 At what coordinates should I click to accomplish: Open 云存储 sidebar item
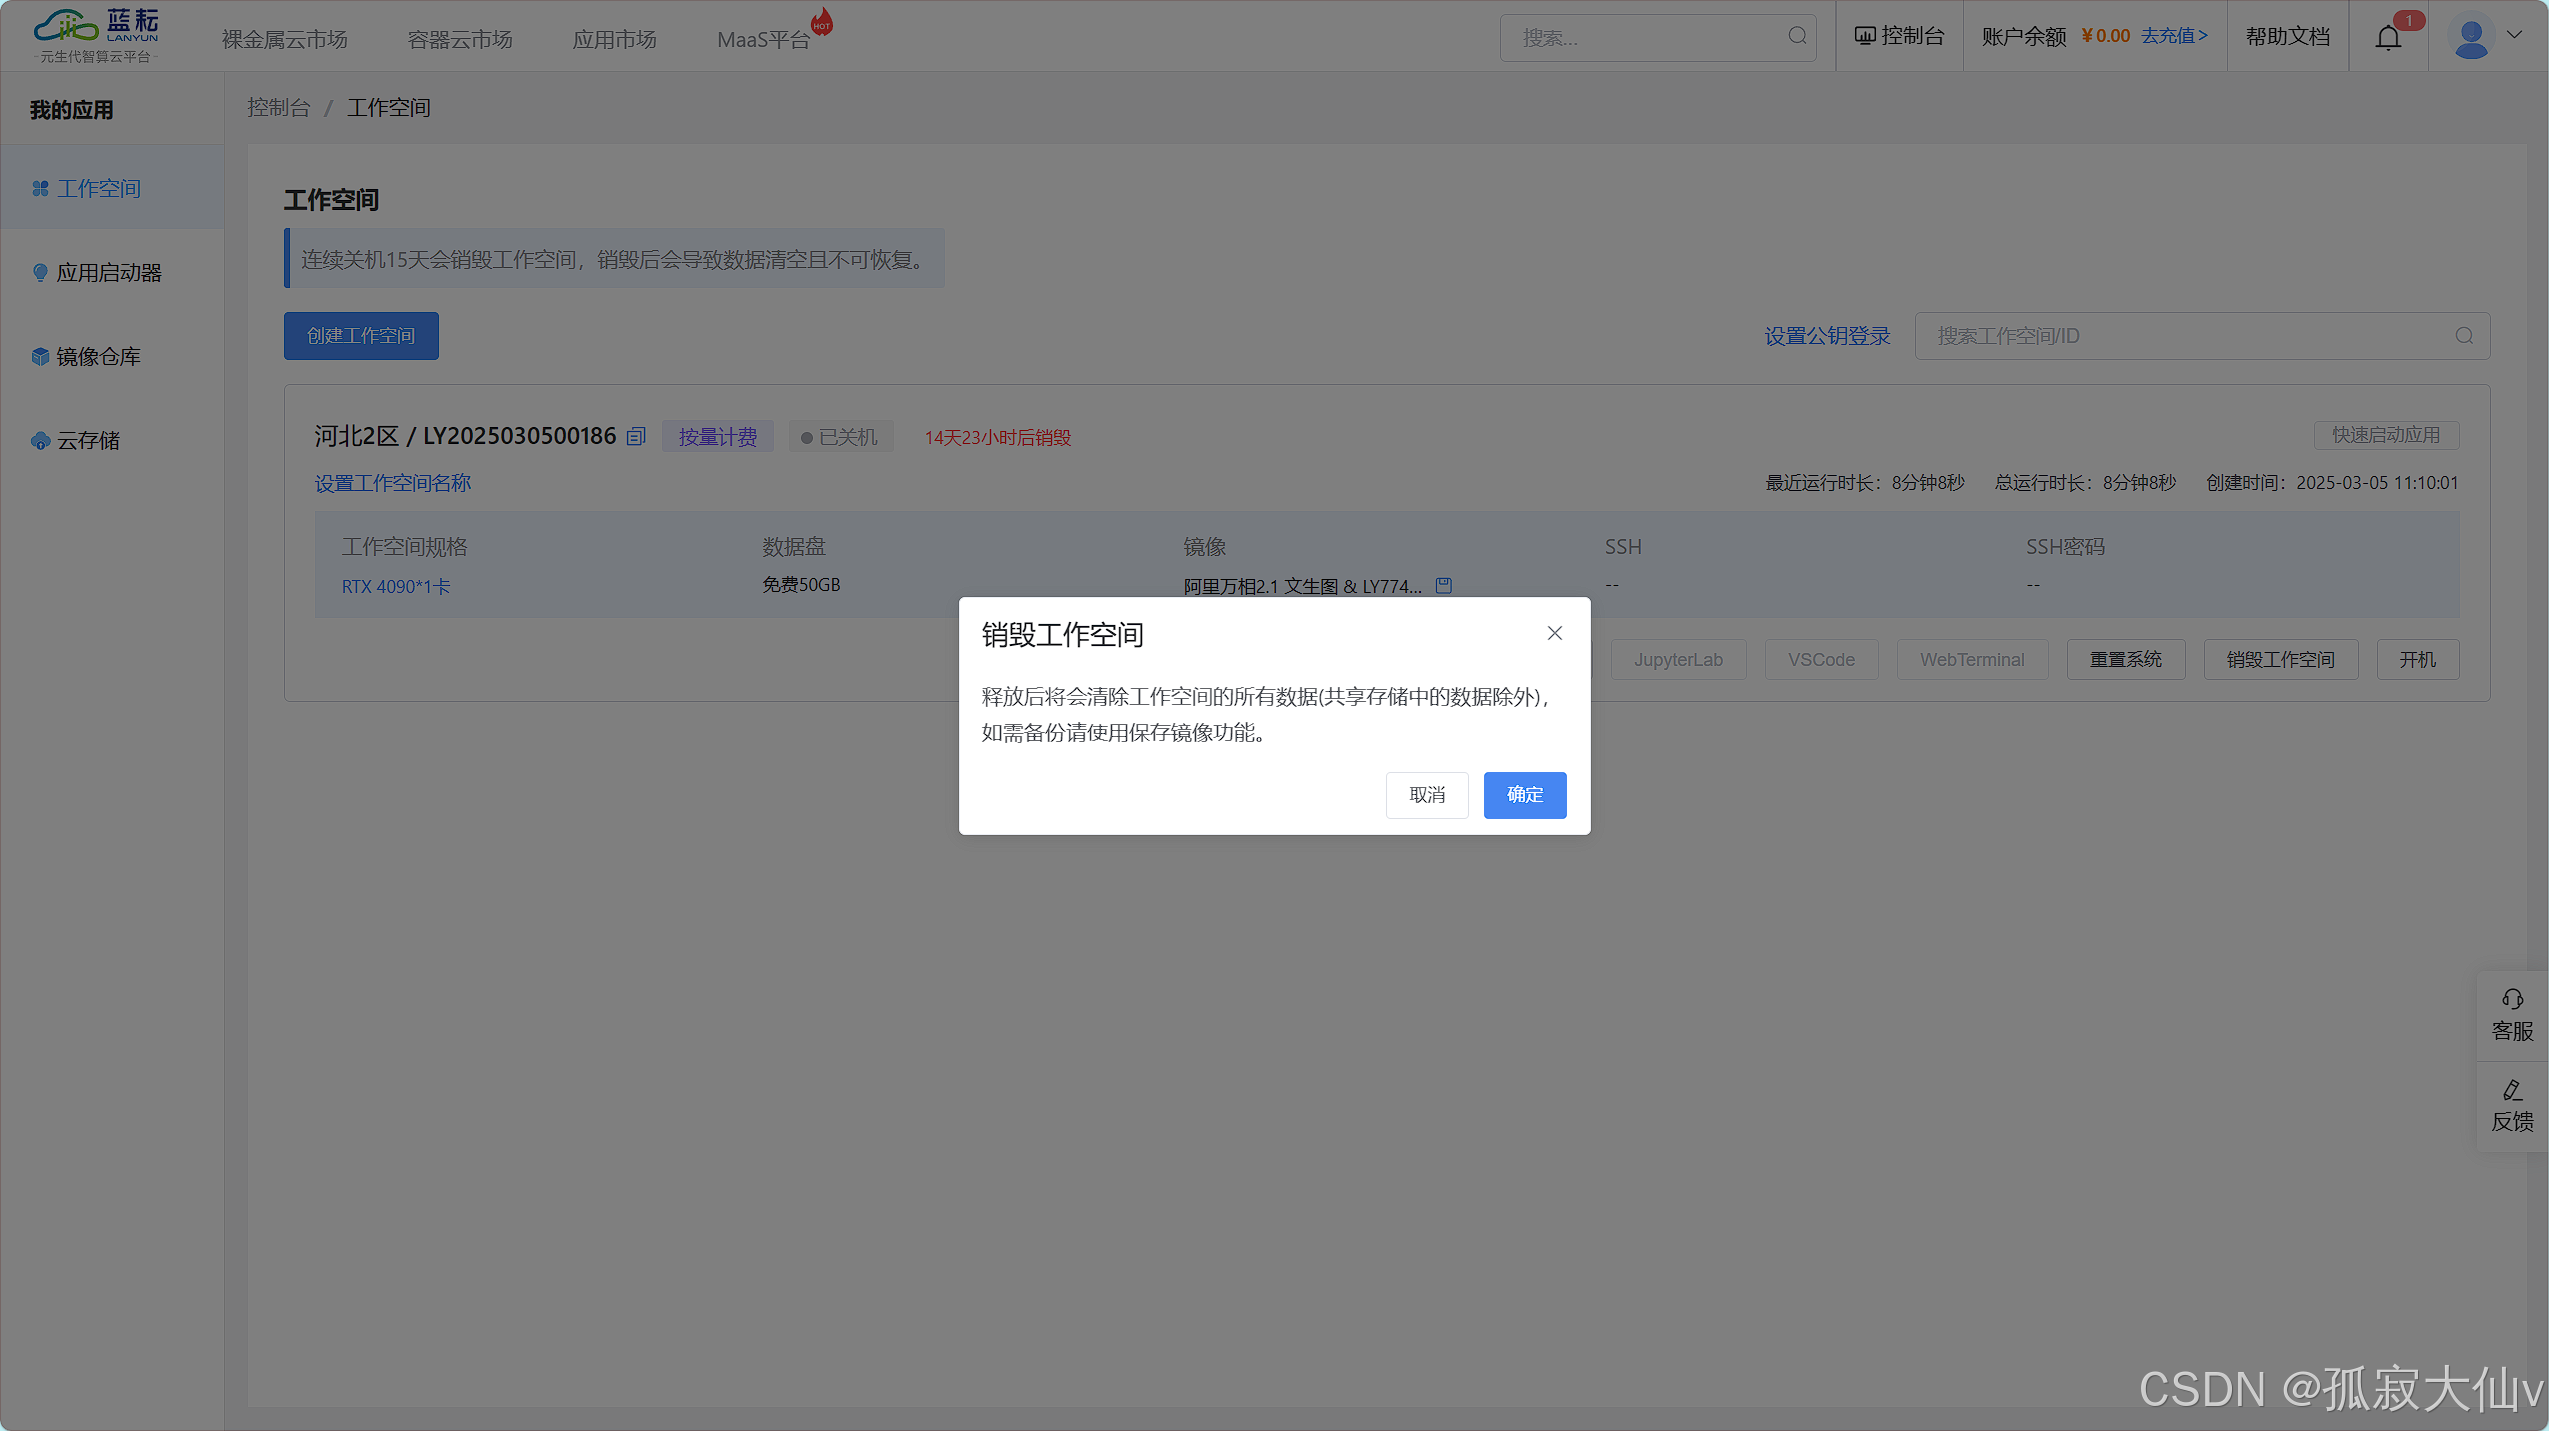88,441
